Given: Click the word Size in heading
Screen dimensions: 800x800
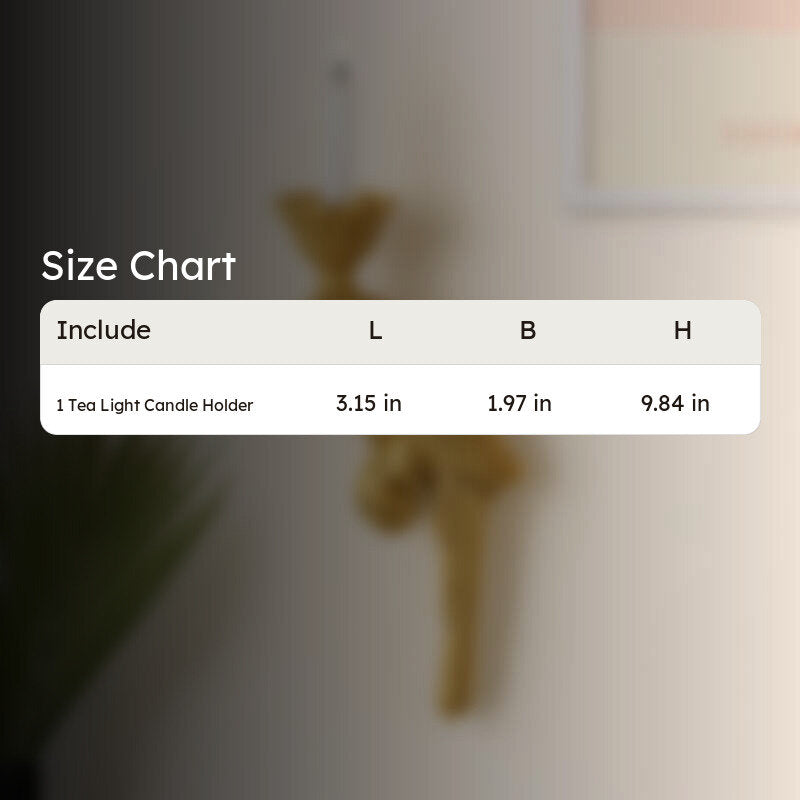Looking at the screenshot, I should tap(79, 266).
